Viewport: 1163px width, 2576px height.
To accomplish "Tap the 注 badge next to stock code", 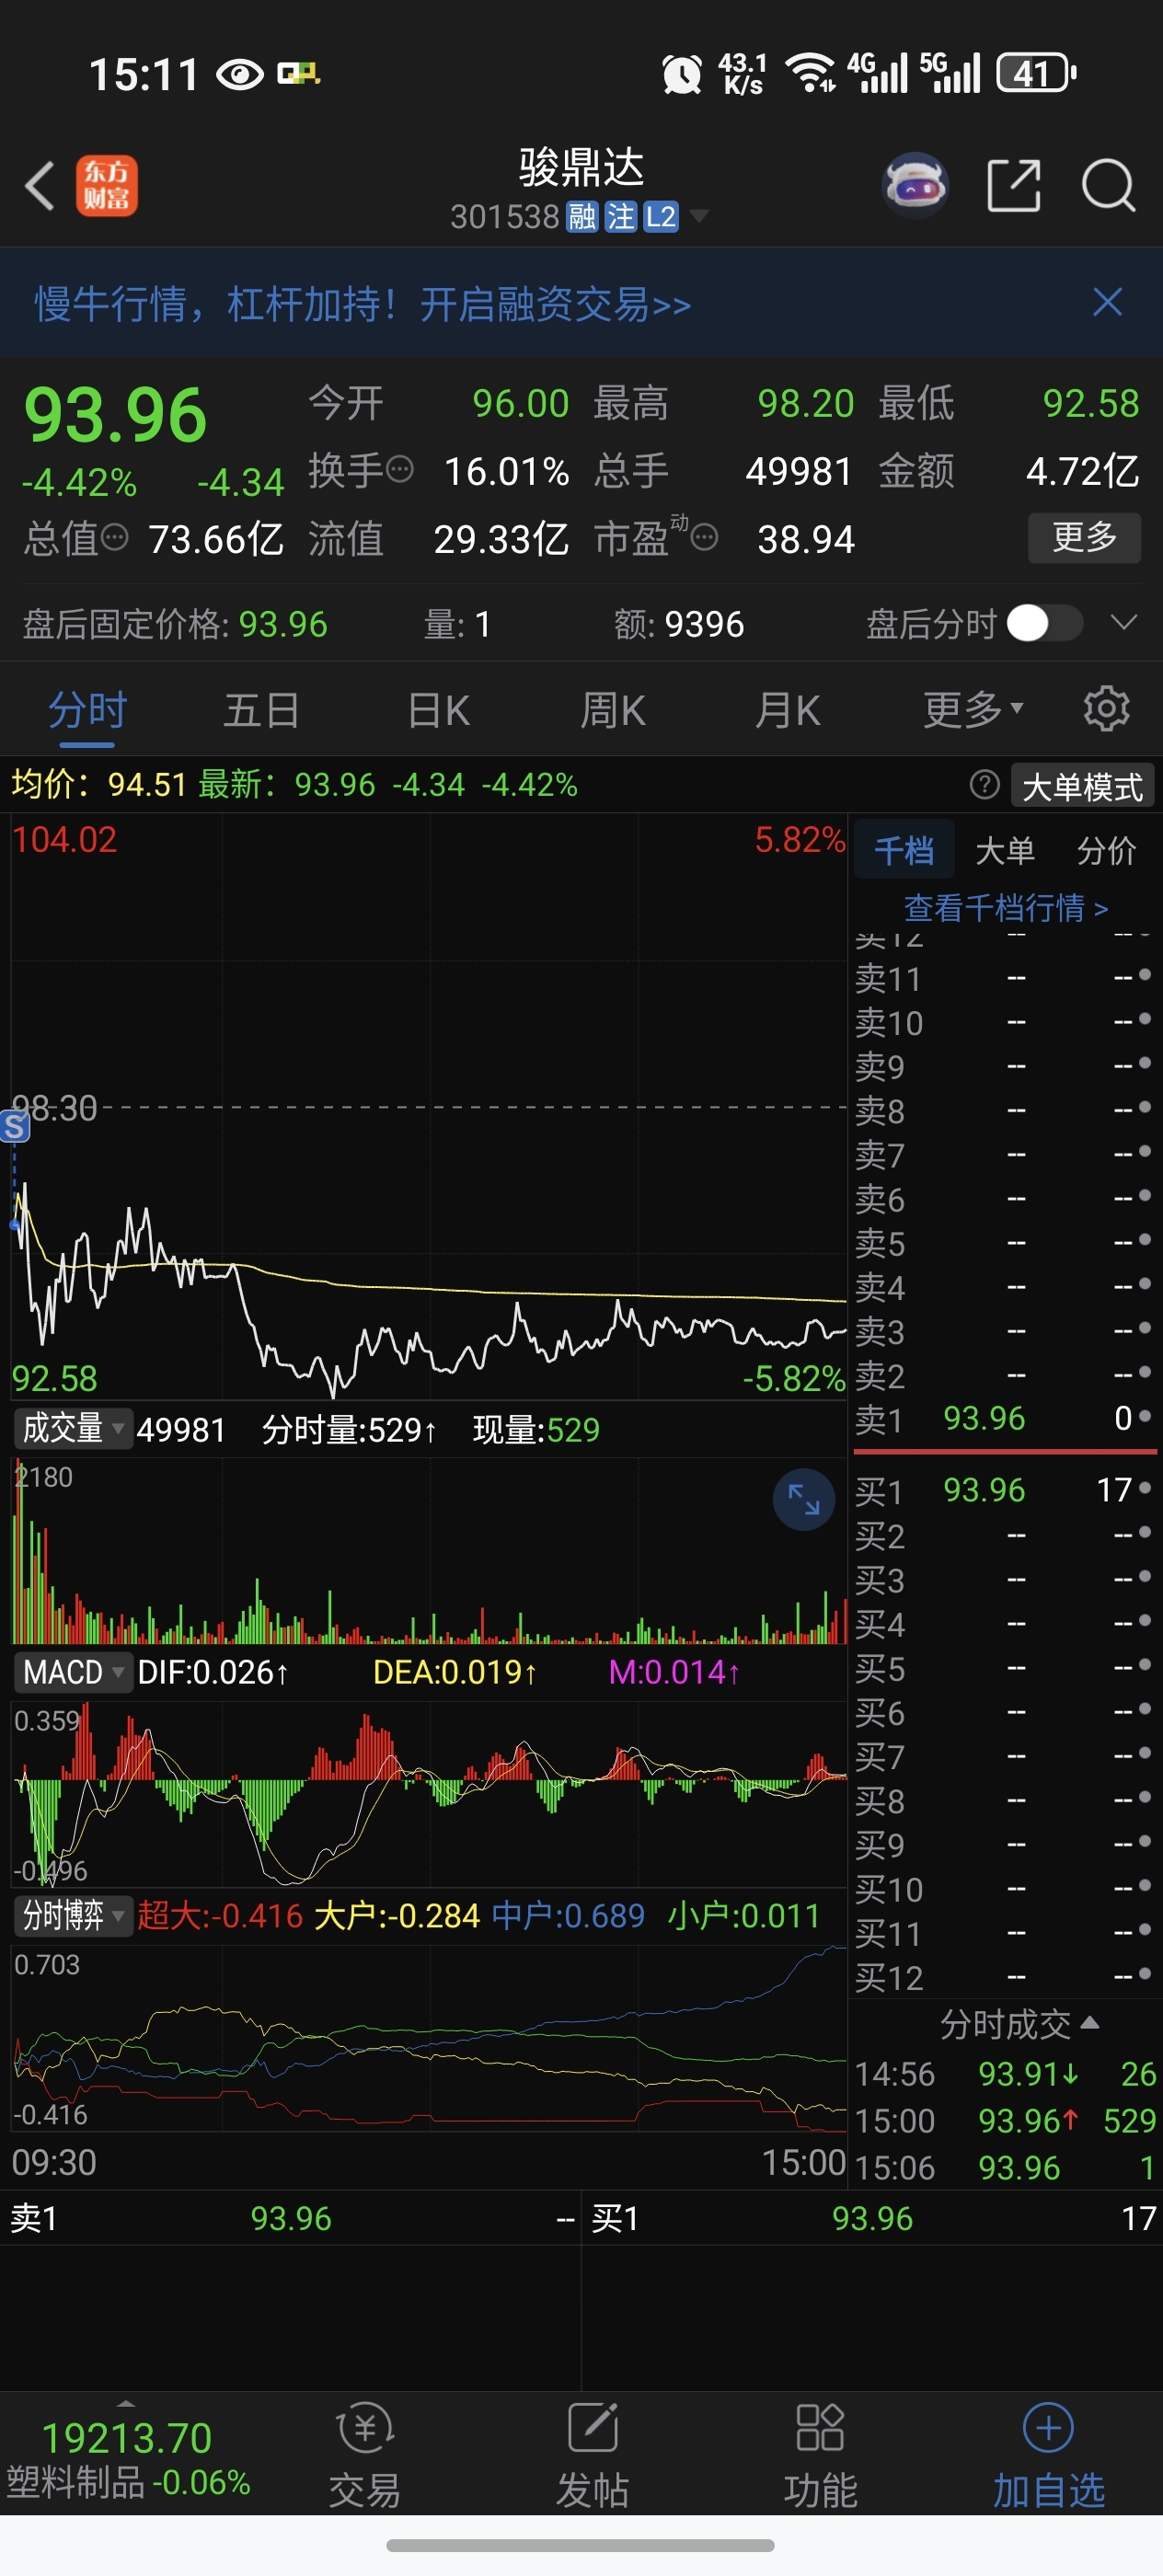I will [x=620, y=217].
